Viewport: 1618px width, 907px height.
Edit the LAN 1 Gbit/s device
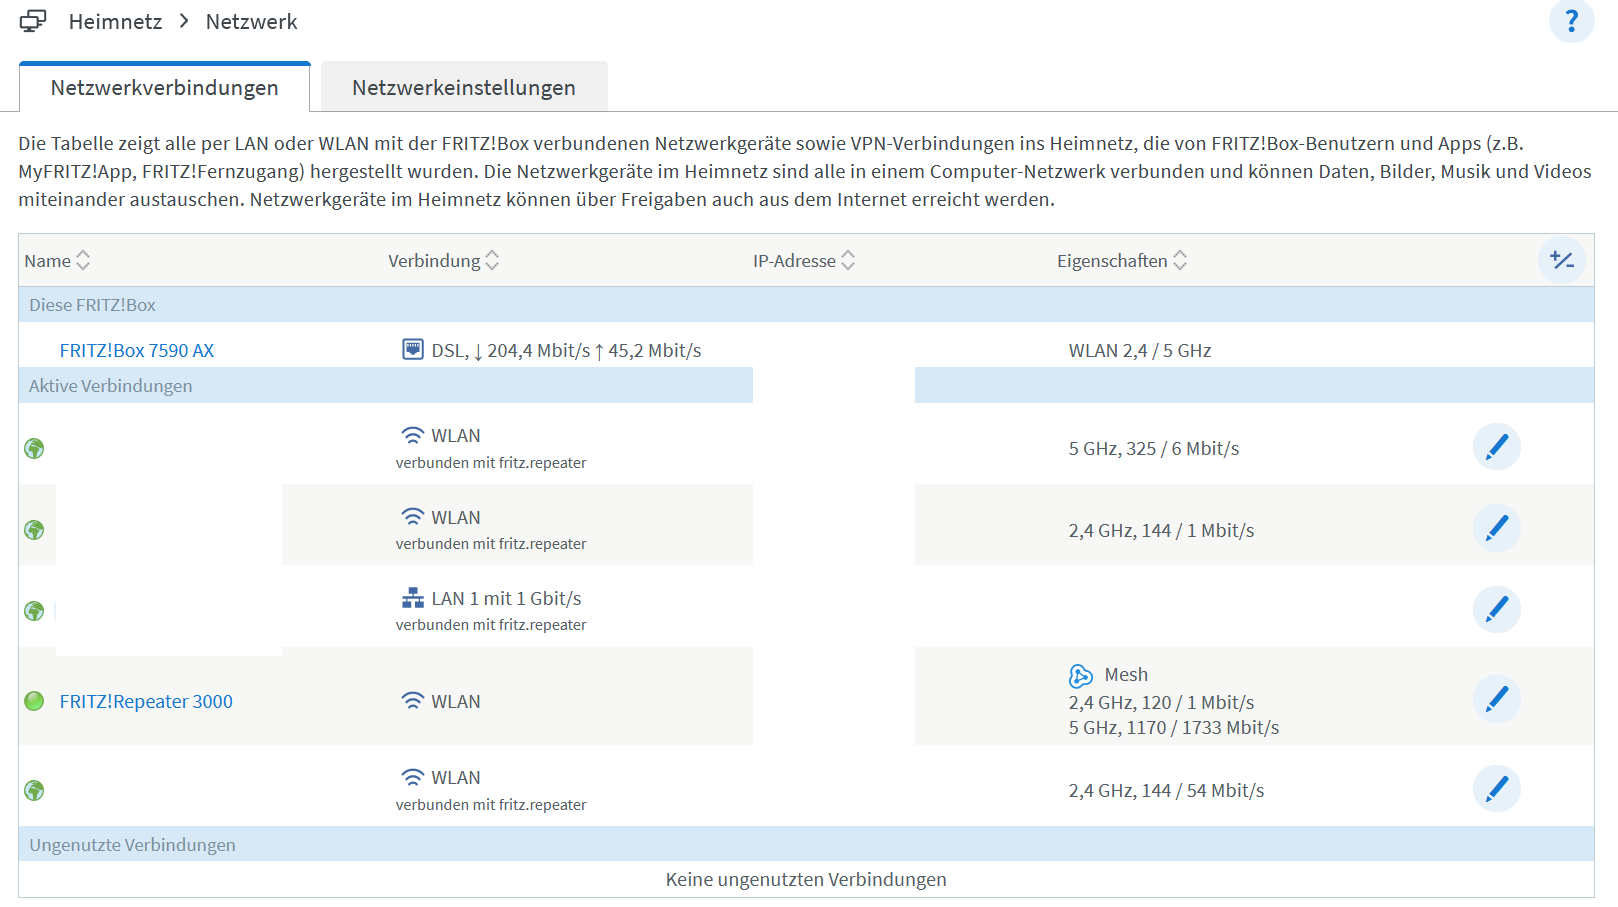[1497, 609]
